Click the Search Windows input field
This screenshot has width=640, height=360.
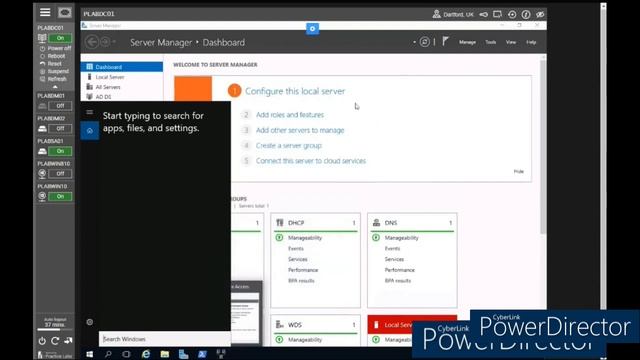point(164,339)
